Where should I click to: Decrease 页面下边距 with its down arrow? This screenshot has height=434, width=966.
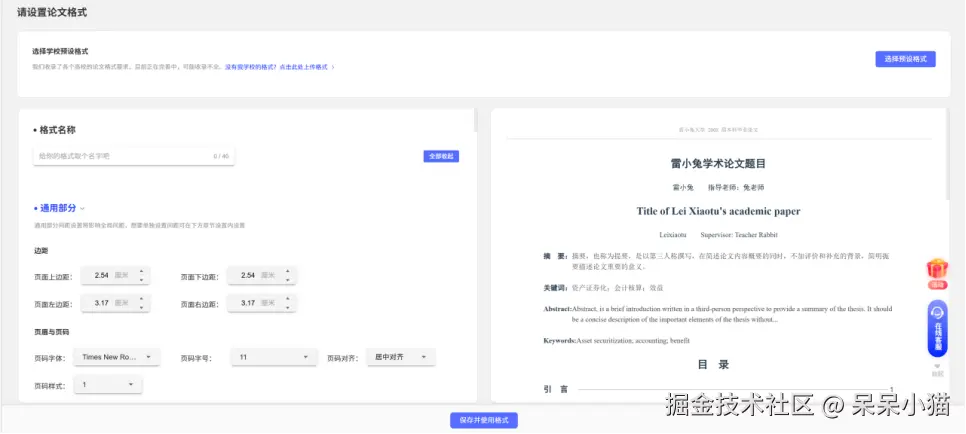click(x=287, y=280)
